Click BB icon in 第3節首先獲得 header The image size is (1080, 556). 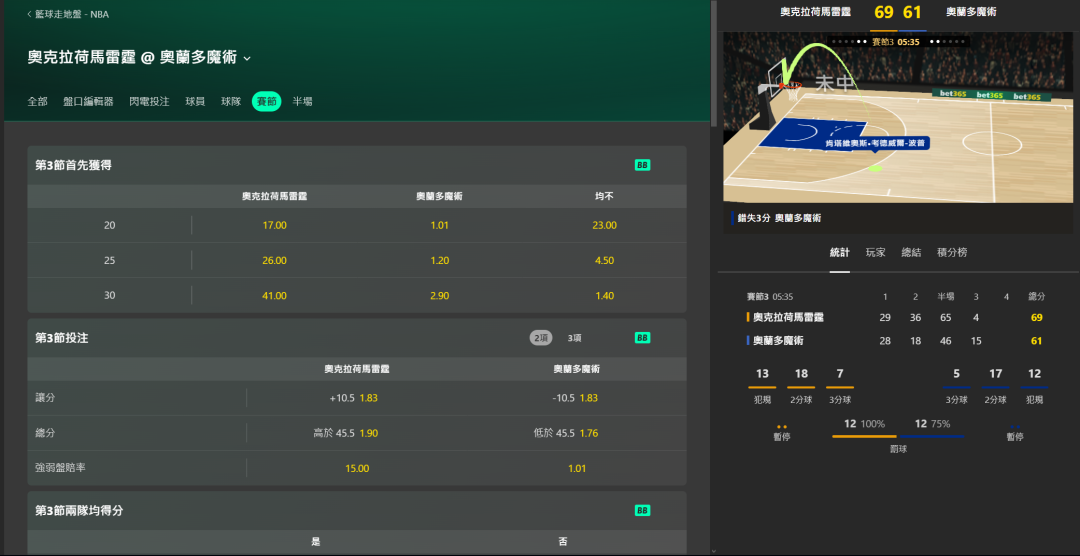pos(642,165)
